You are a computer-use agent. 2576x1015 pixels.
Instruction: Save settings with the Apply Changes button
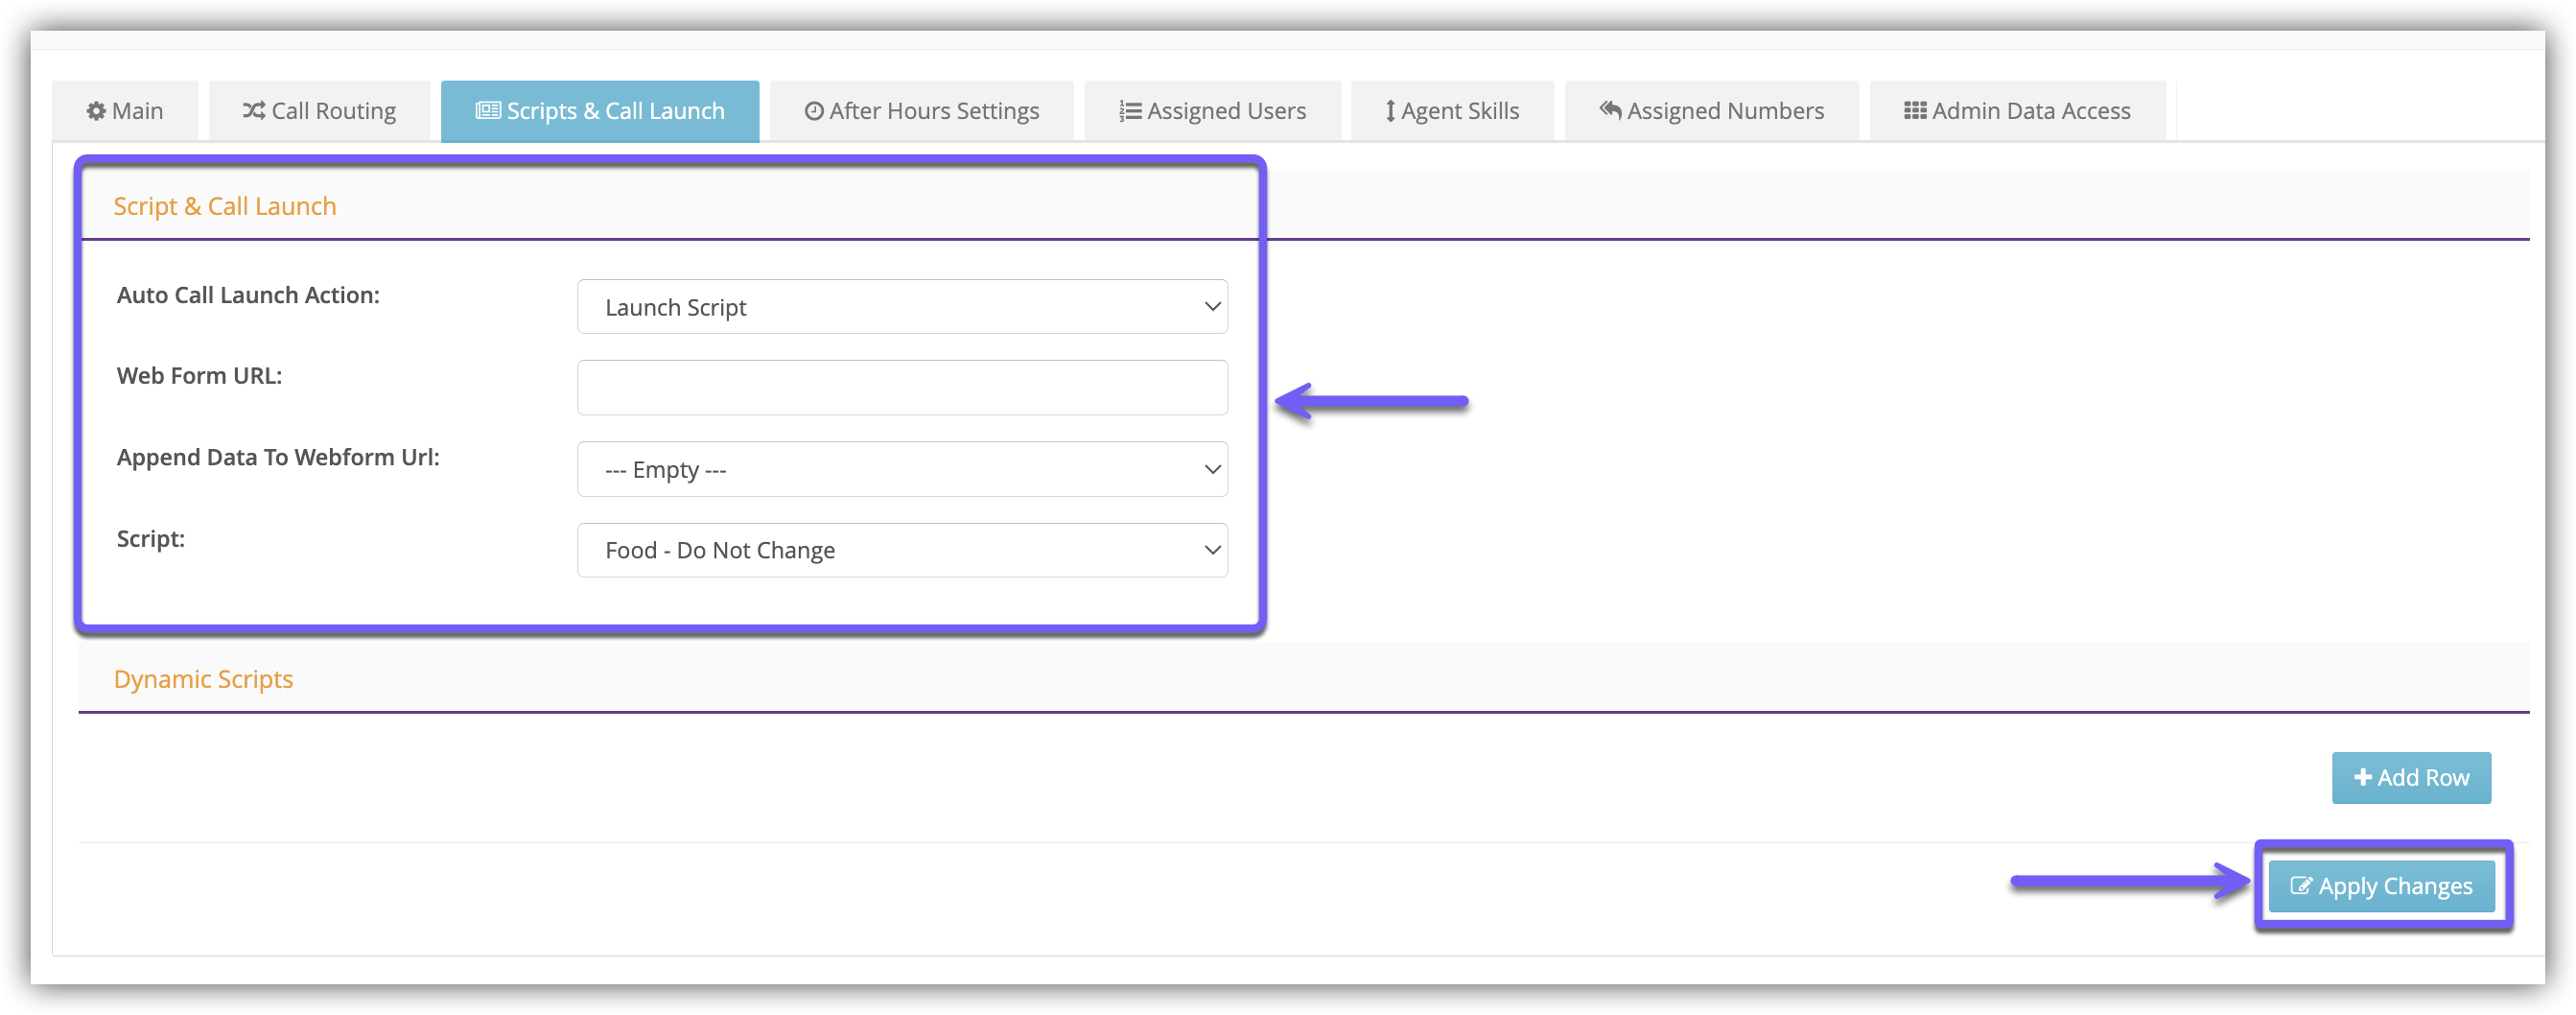click(2381, 886)
